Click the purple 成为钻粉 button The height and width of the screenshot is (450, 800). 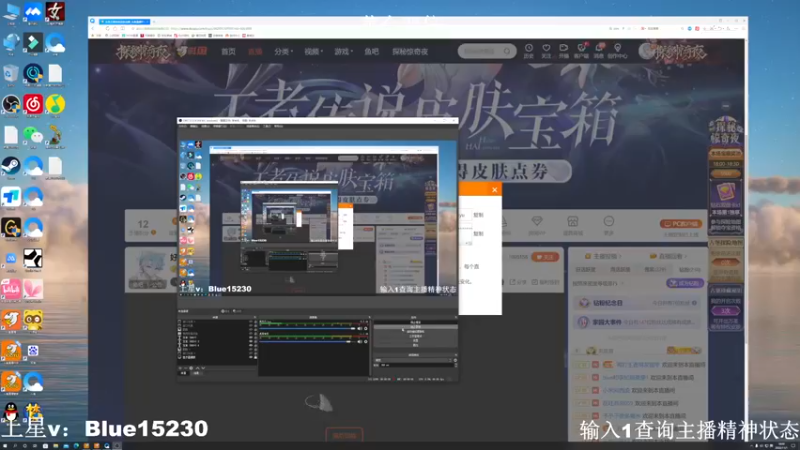(685, 283)
